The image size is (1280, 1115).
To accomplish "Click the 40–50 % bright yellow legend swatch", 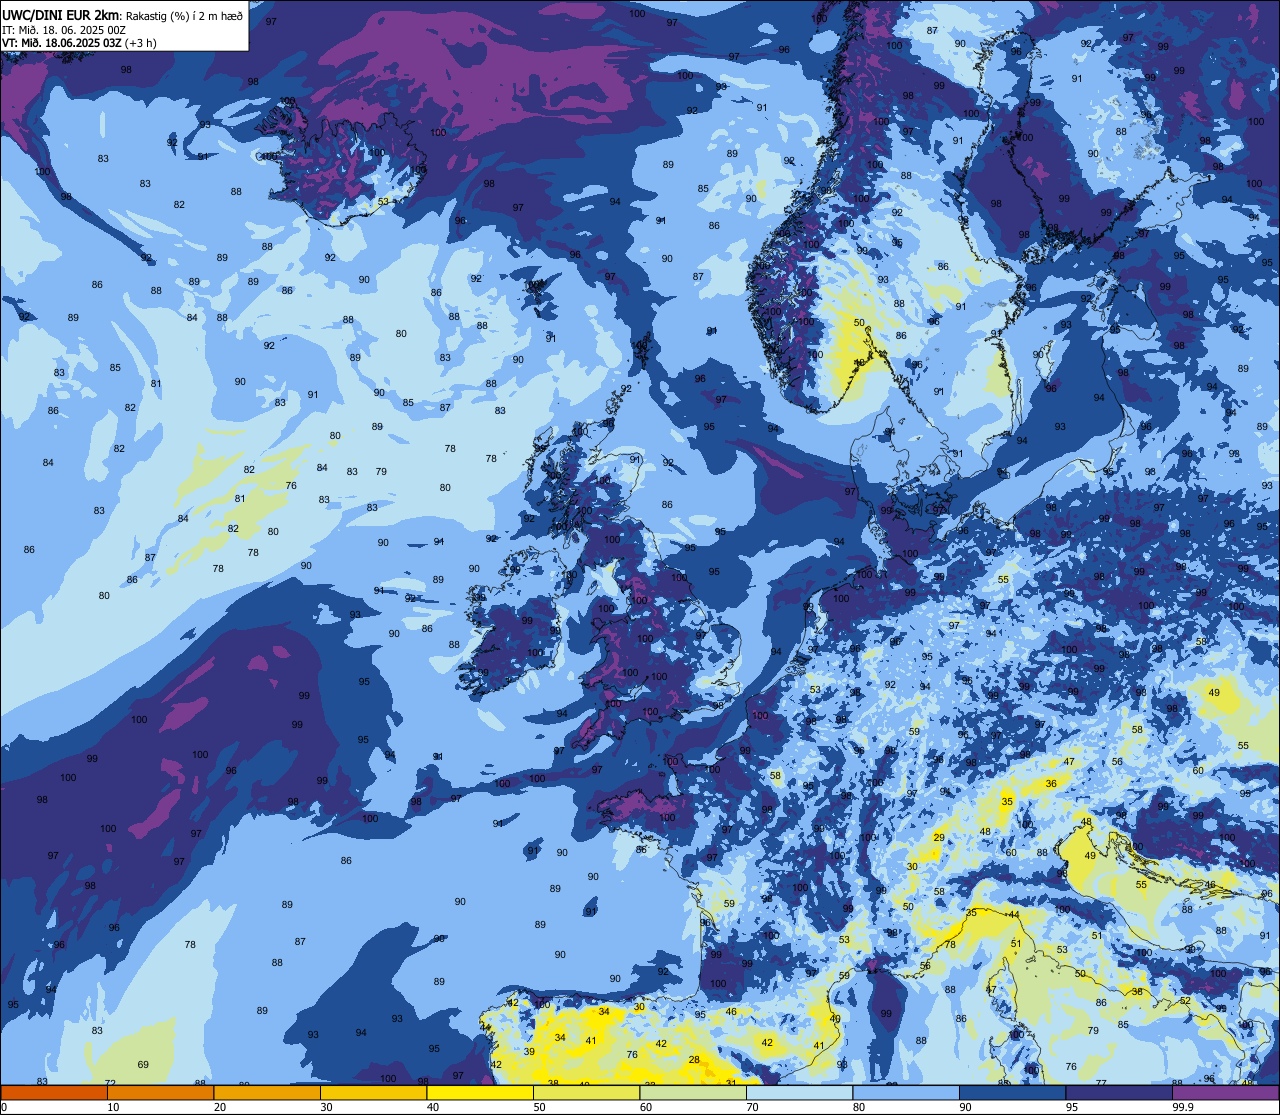I will [x=480, y=1093].
